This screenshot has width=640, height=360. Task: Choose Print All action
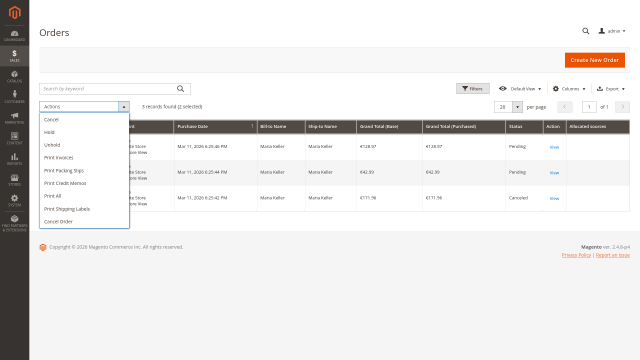[x=84, y=196]
